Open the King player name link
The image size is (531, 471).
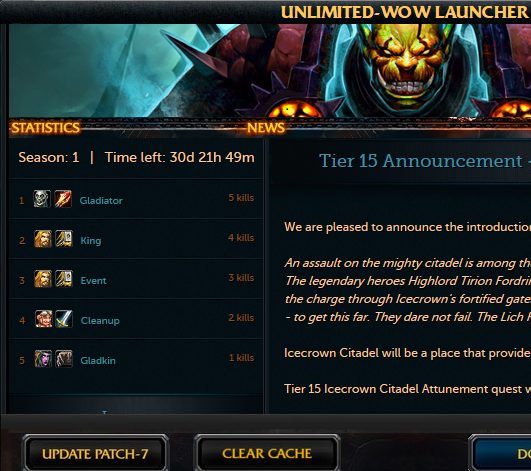91,241
